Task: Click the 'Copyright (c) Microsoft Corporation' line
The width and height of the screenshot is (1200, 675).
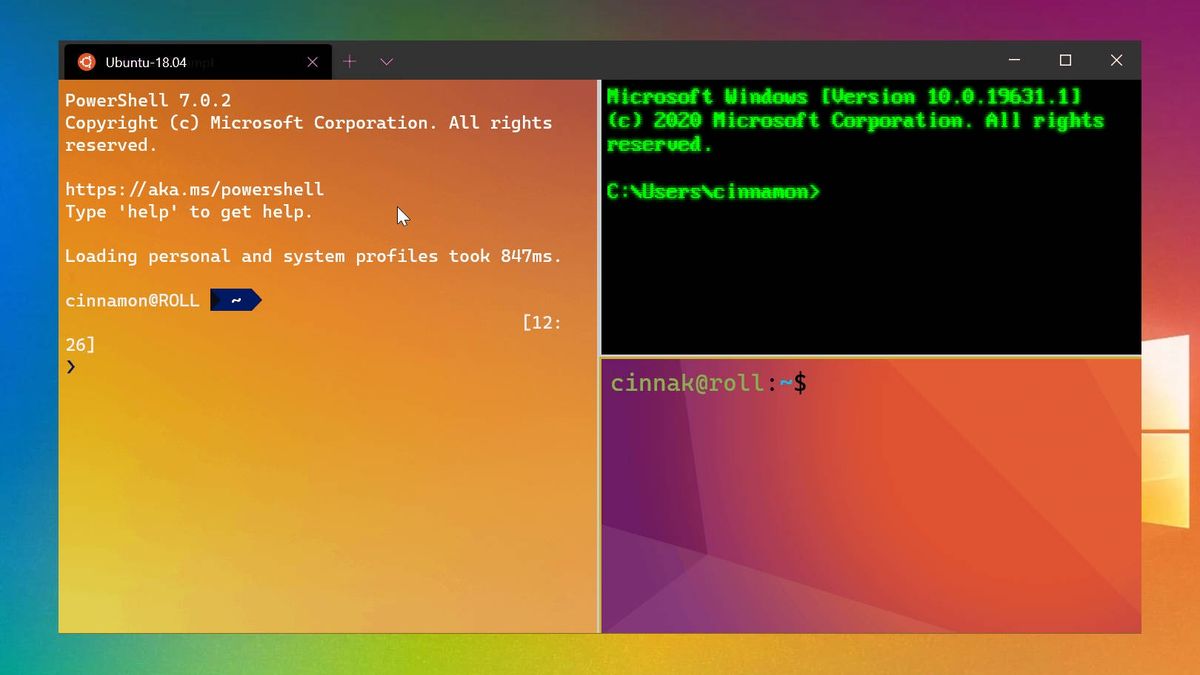Action: pyautogui.click(x=308, y=134)
